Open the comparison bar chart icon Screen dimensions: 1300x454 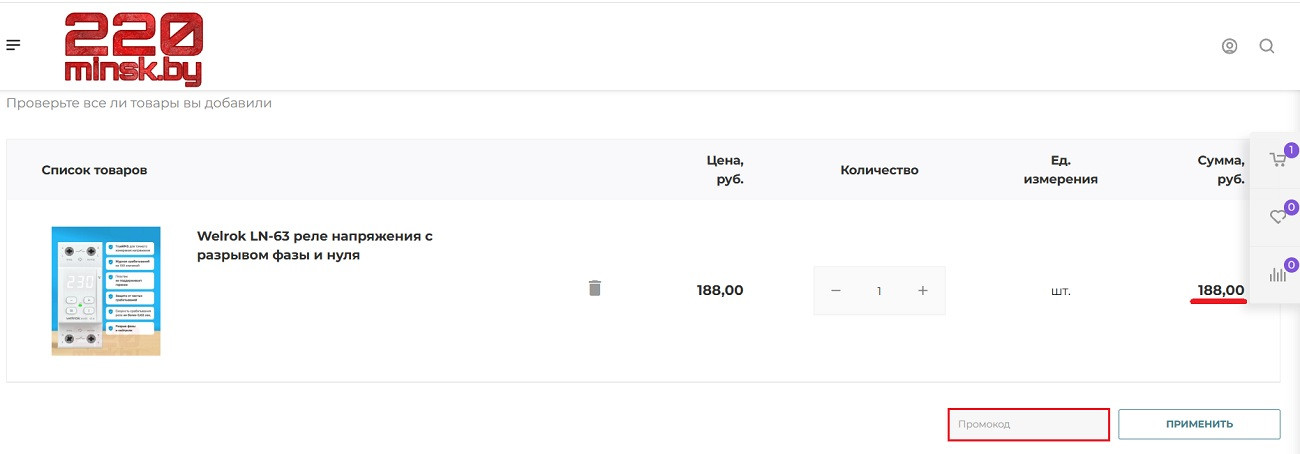1277,275
